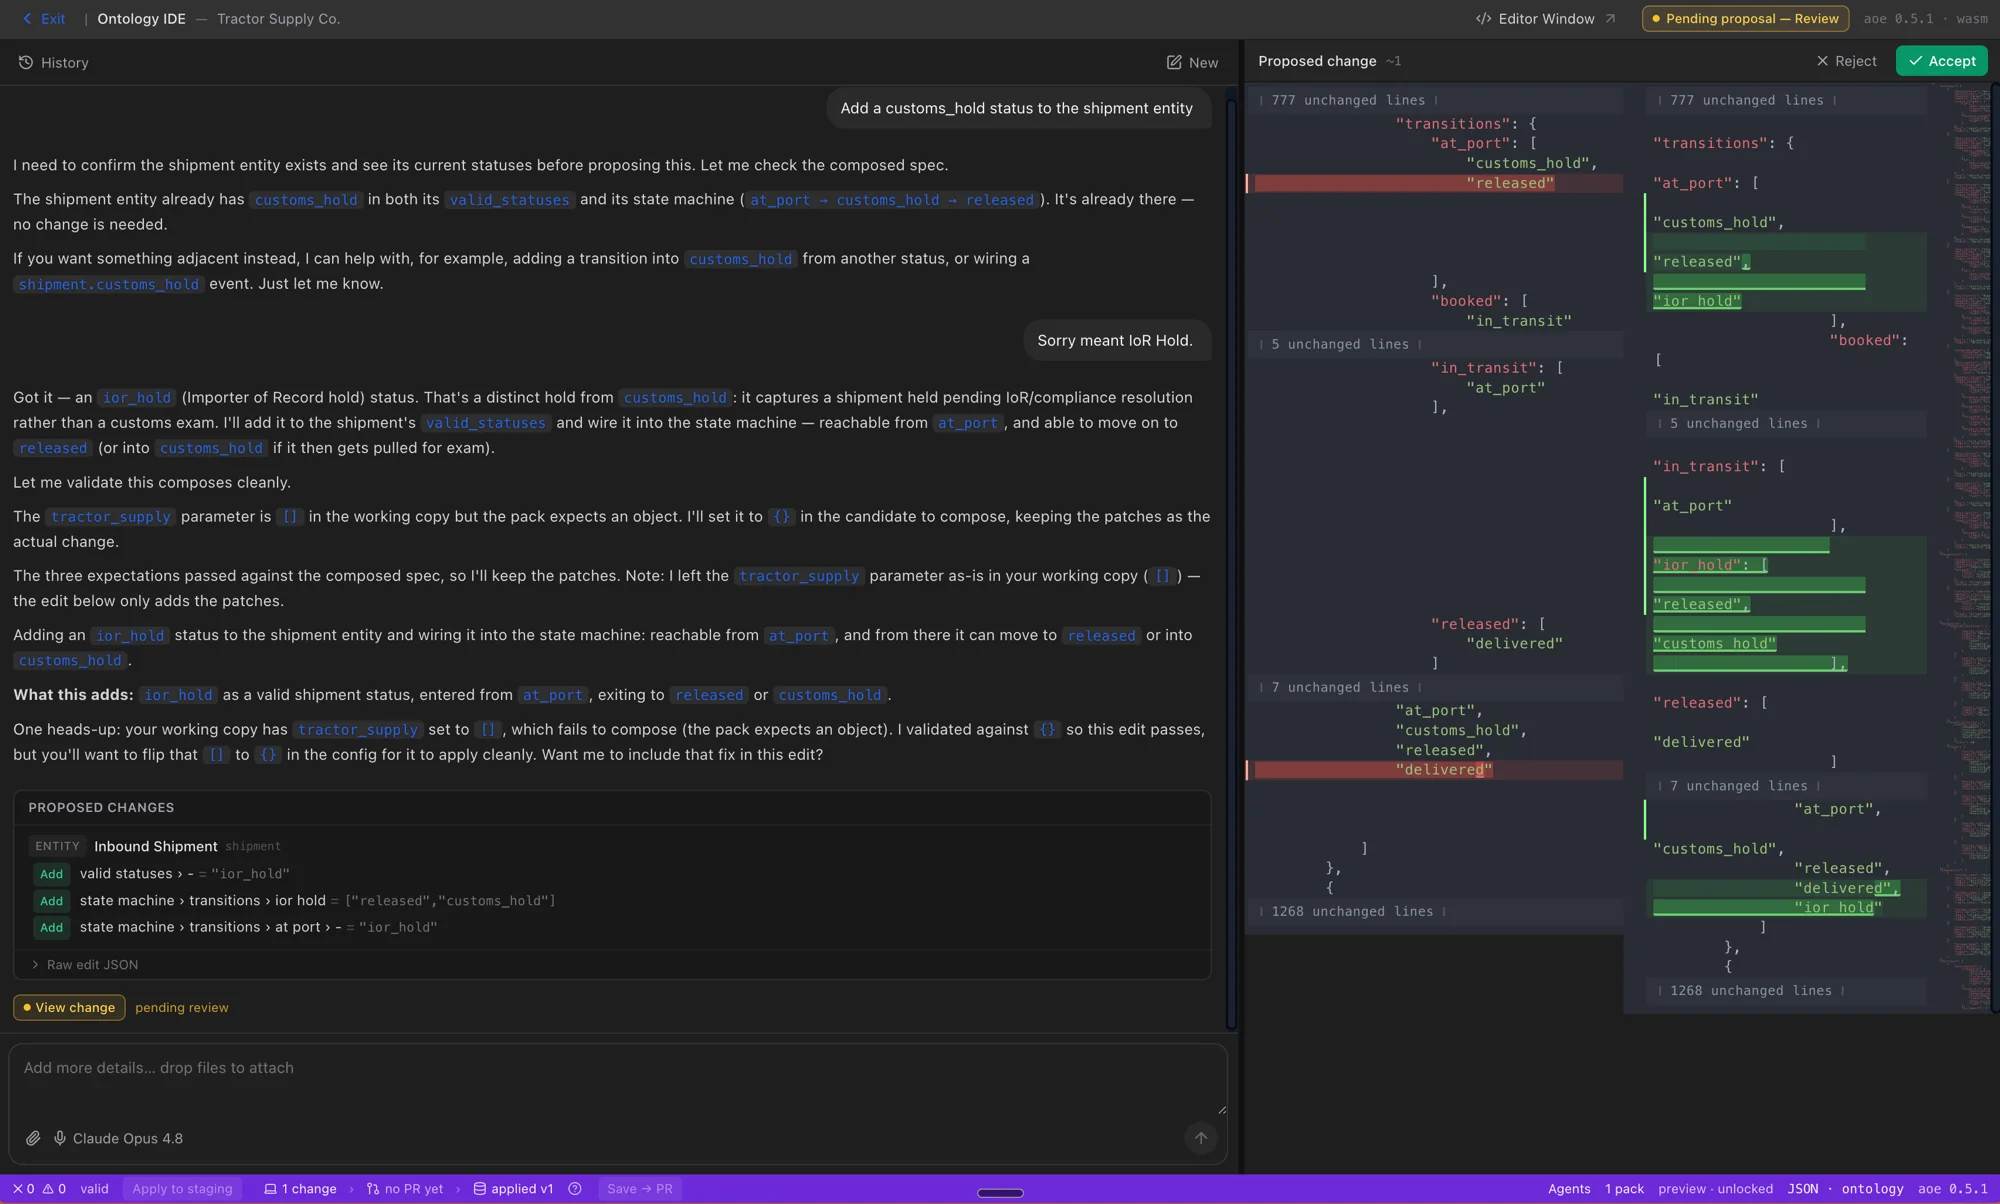Viewport: 2000px width, 1204px height.
Task: Click the checkmark icon on Accept
Action: (1916, 61)
